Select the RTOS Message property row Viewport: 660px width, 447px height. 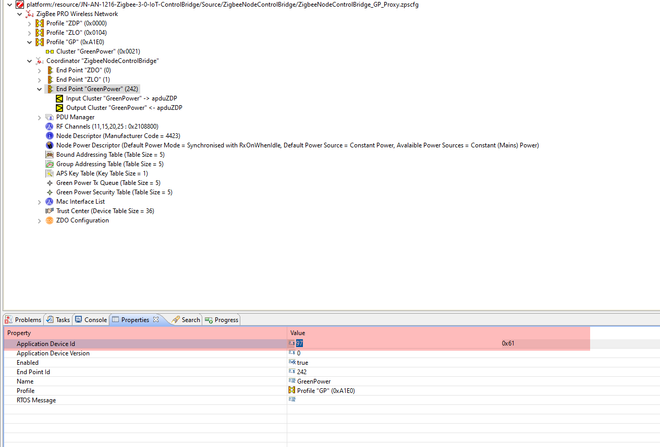(332, 400)
